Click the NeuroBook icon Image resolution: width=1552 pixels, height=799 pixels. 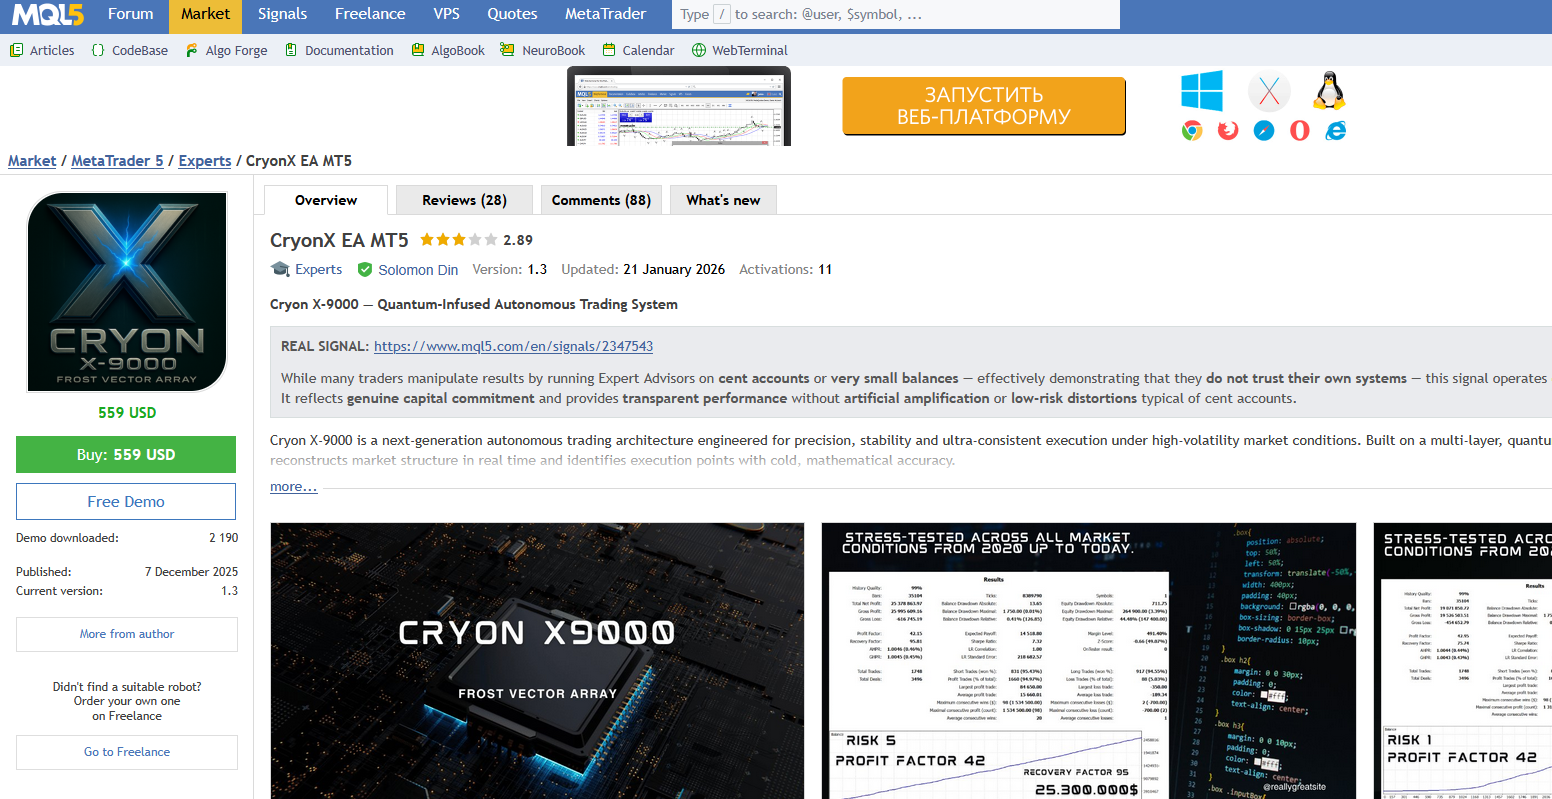pos(507,50)
